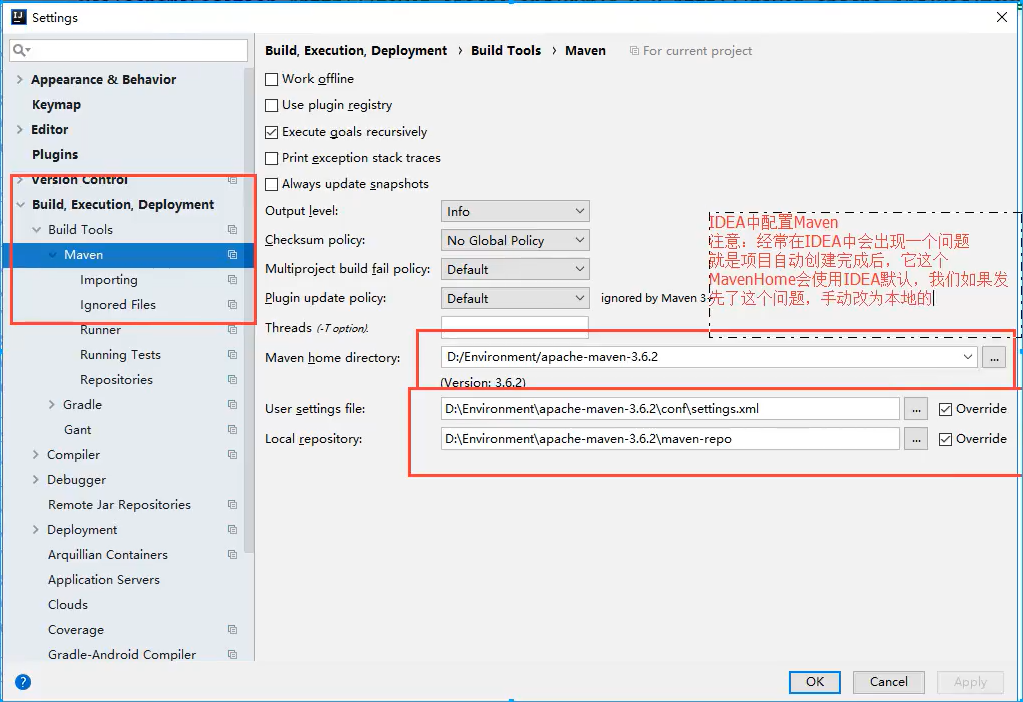Viewport: 1023px width, 702px height.
Task: Expand the Deployment node
Action: (36, 530)
